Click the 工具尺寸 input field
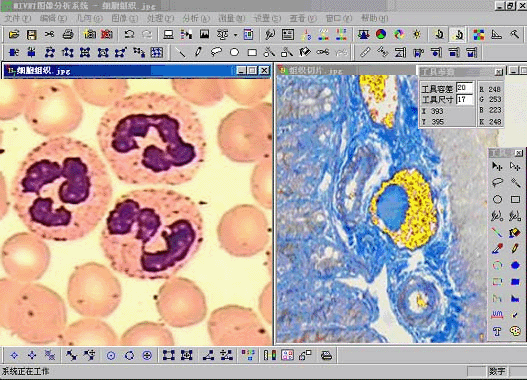 (465, 99)
